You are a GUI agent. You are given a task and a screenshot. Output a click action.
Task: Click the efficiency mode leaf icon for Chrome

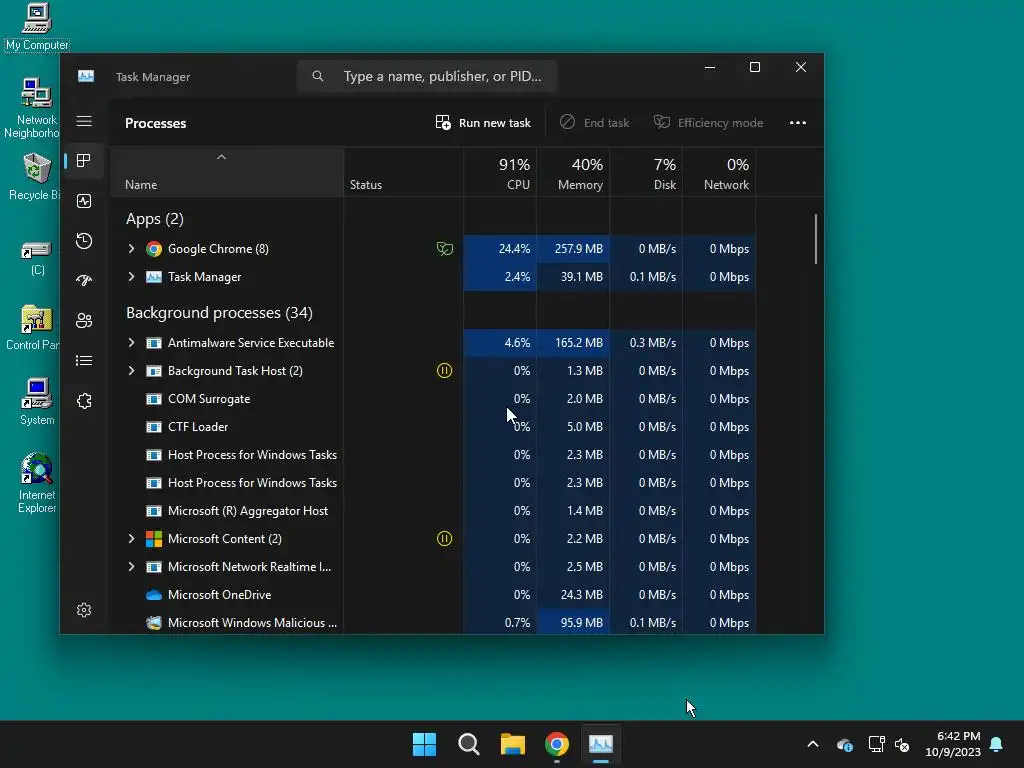point(444,249)
